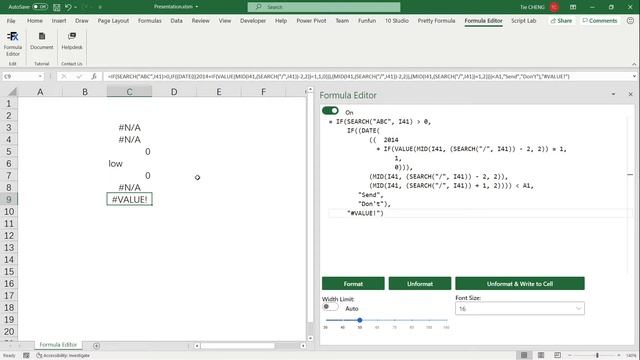The width and height of the screenshot is (640, 360).
Task: Toggle the Formula Editor On switch
Action: tap(330, 111)
